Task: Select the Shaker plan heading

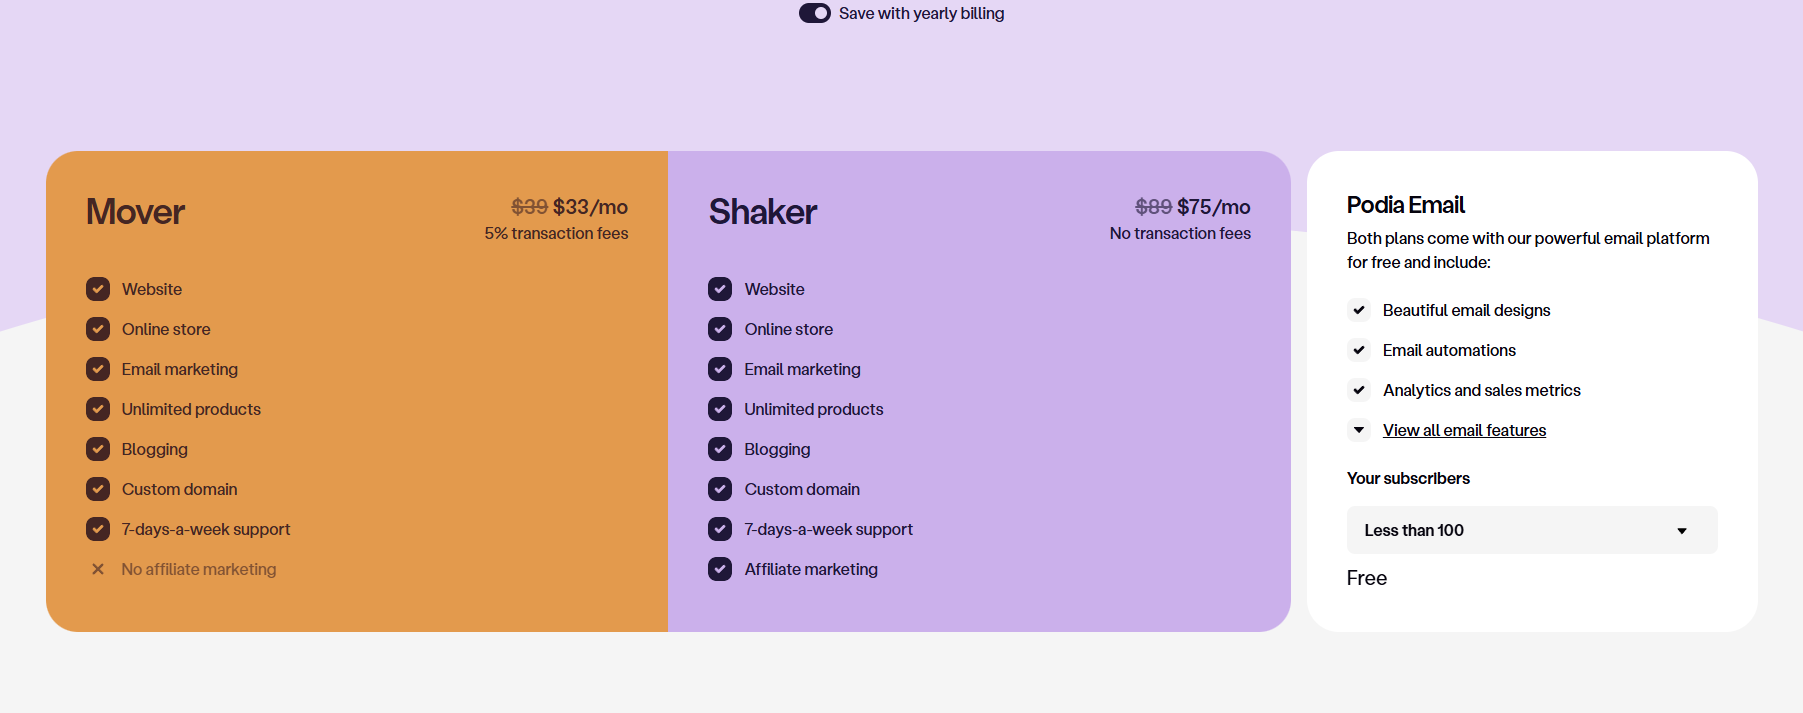Action: point(763,212)
